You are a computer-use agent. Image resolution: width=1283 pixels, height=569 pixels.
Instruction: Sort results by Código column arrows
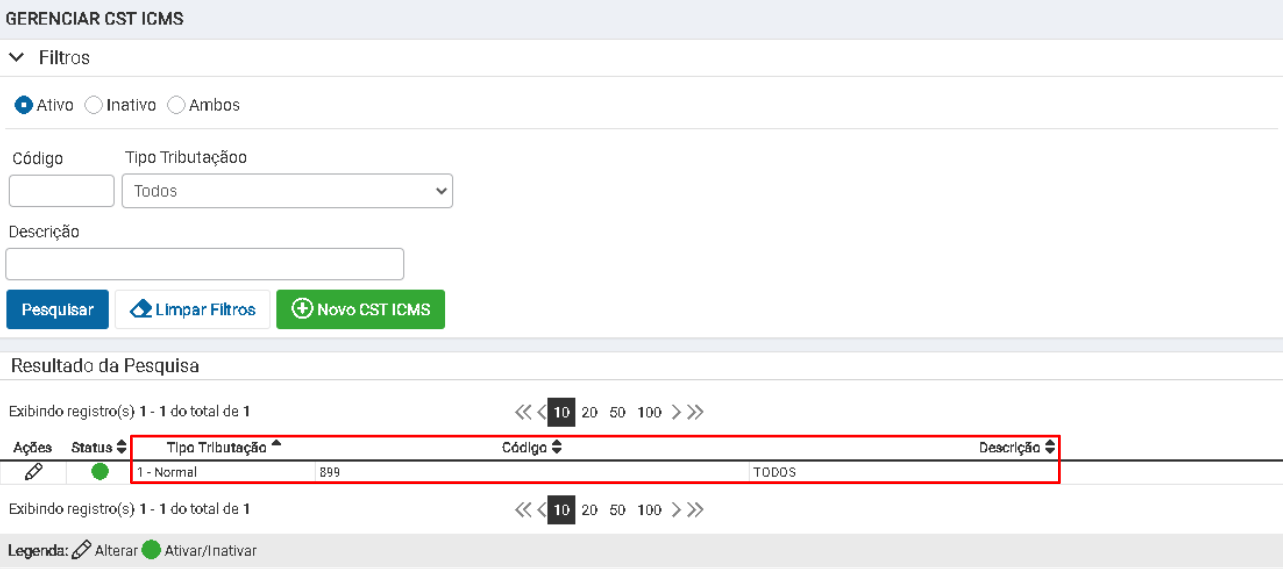[x=557, y=448]
